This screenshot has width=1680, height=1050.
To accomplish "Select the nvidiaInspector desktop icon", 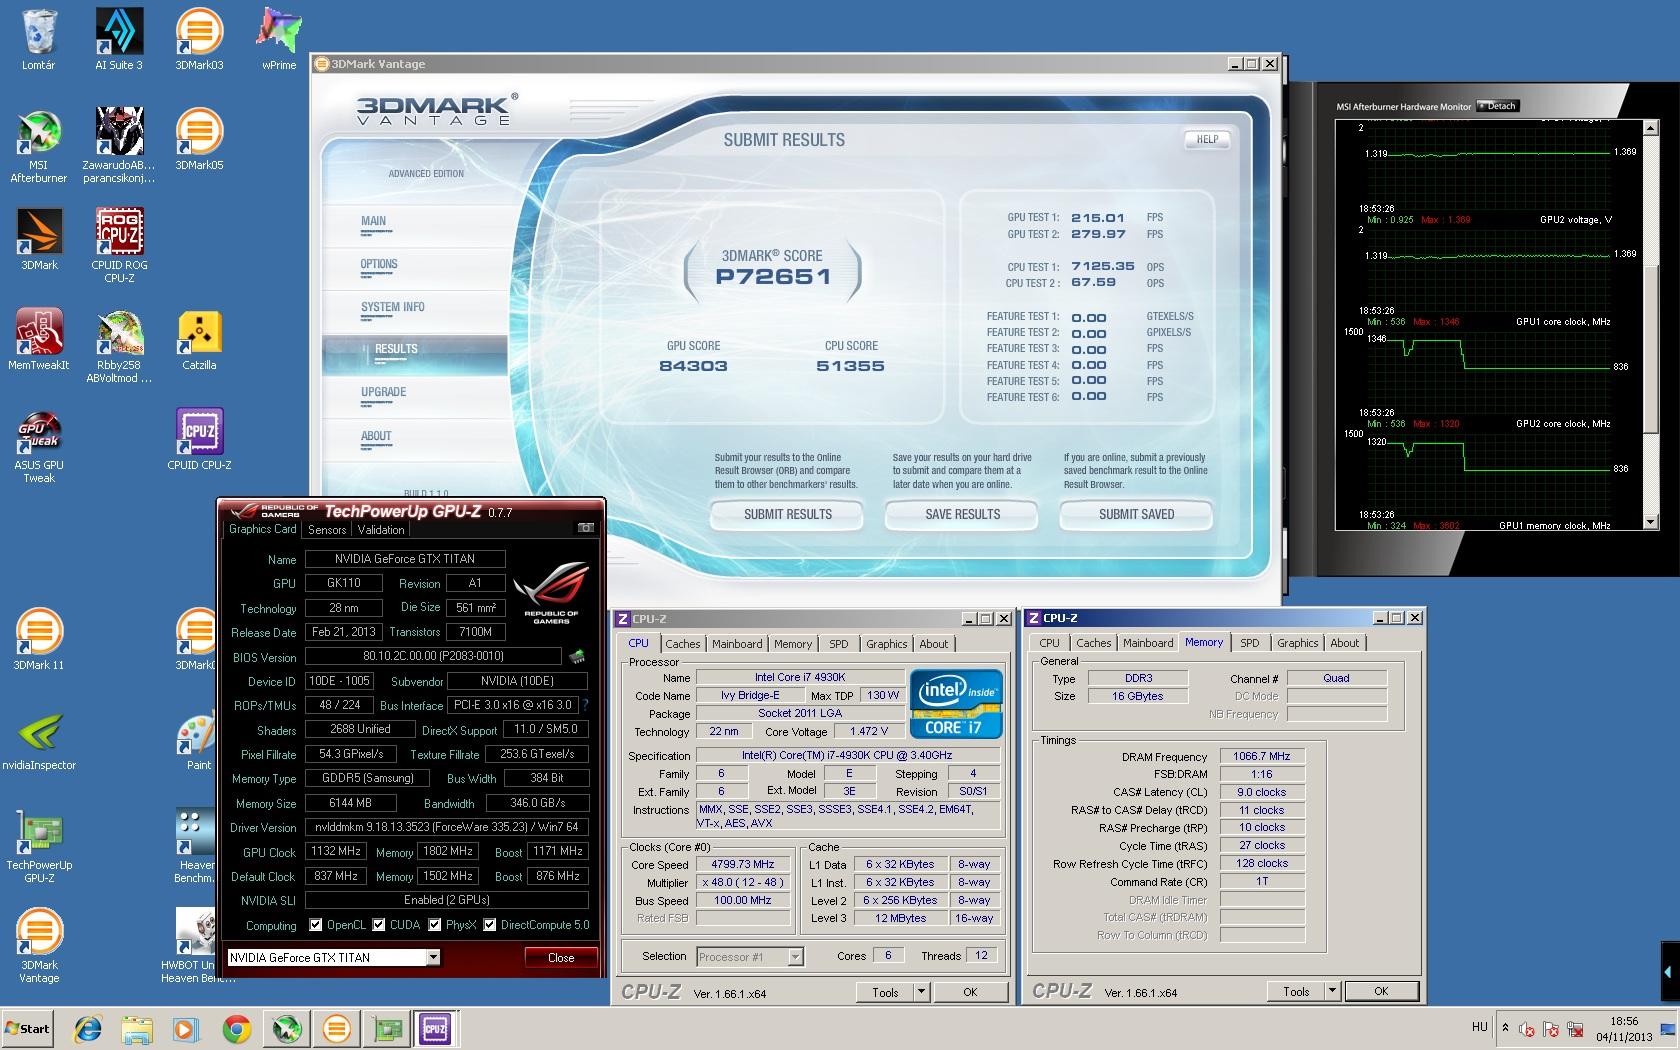I will pos(38,740).
